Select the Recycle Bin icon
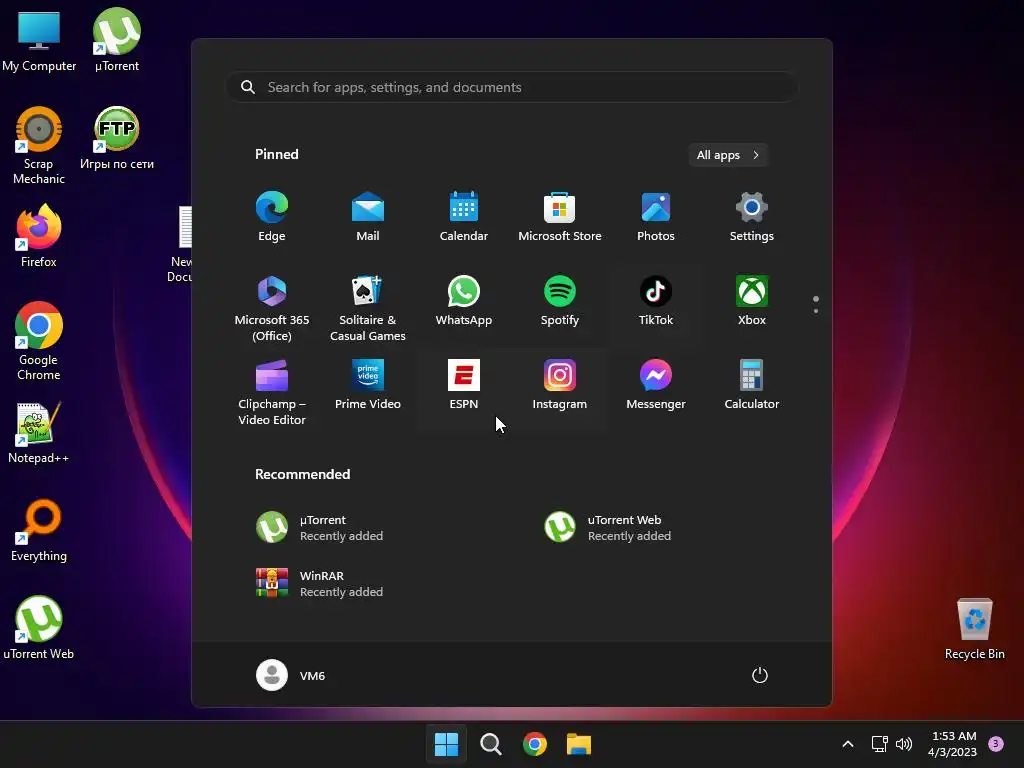 pyautogui.click(x=974, y=628)
